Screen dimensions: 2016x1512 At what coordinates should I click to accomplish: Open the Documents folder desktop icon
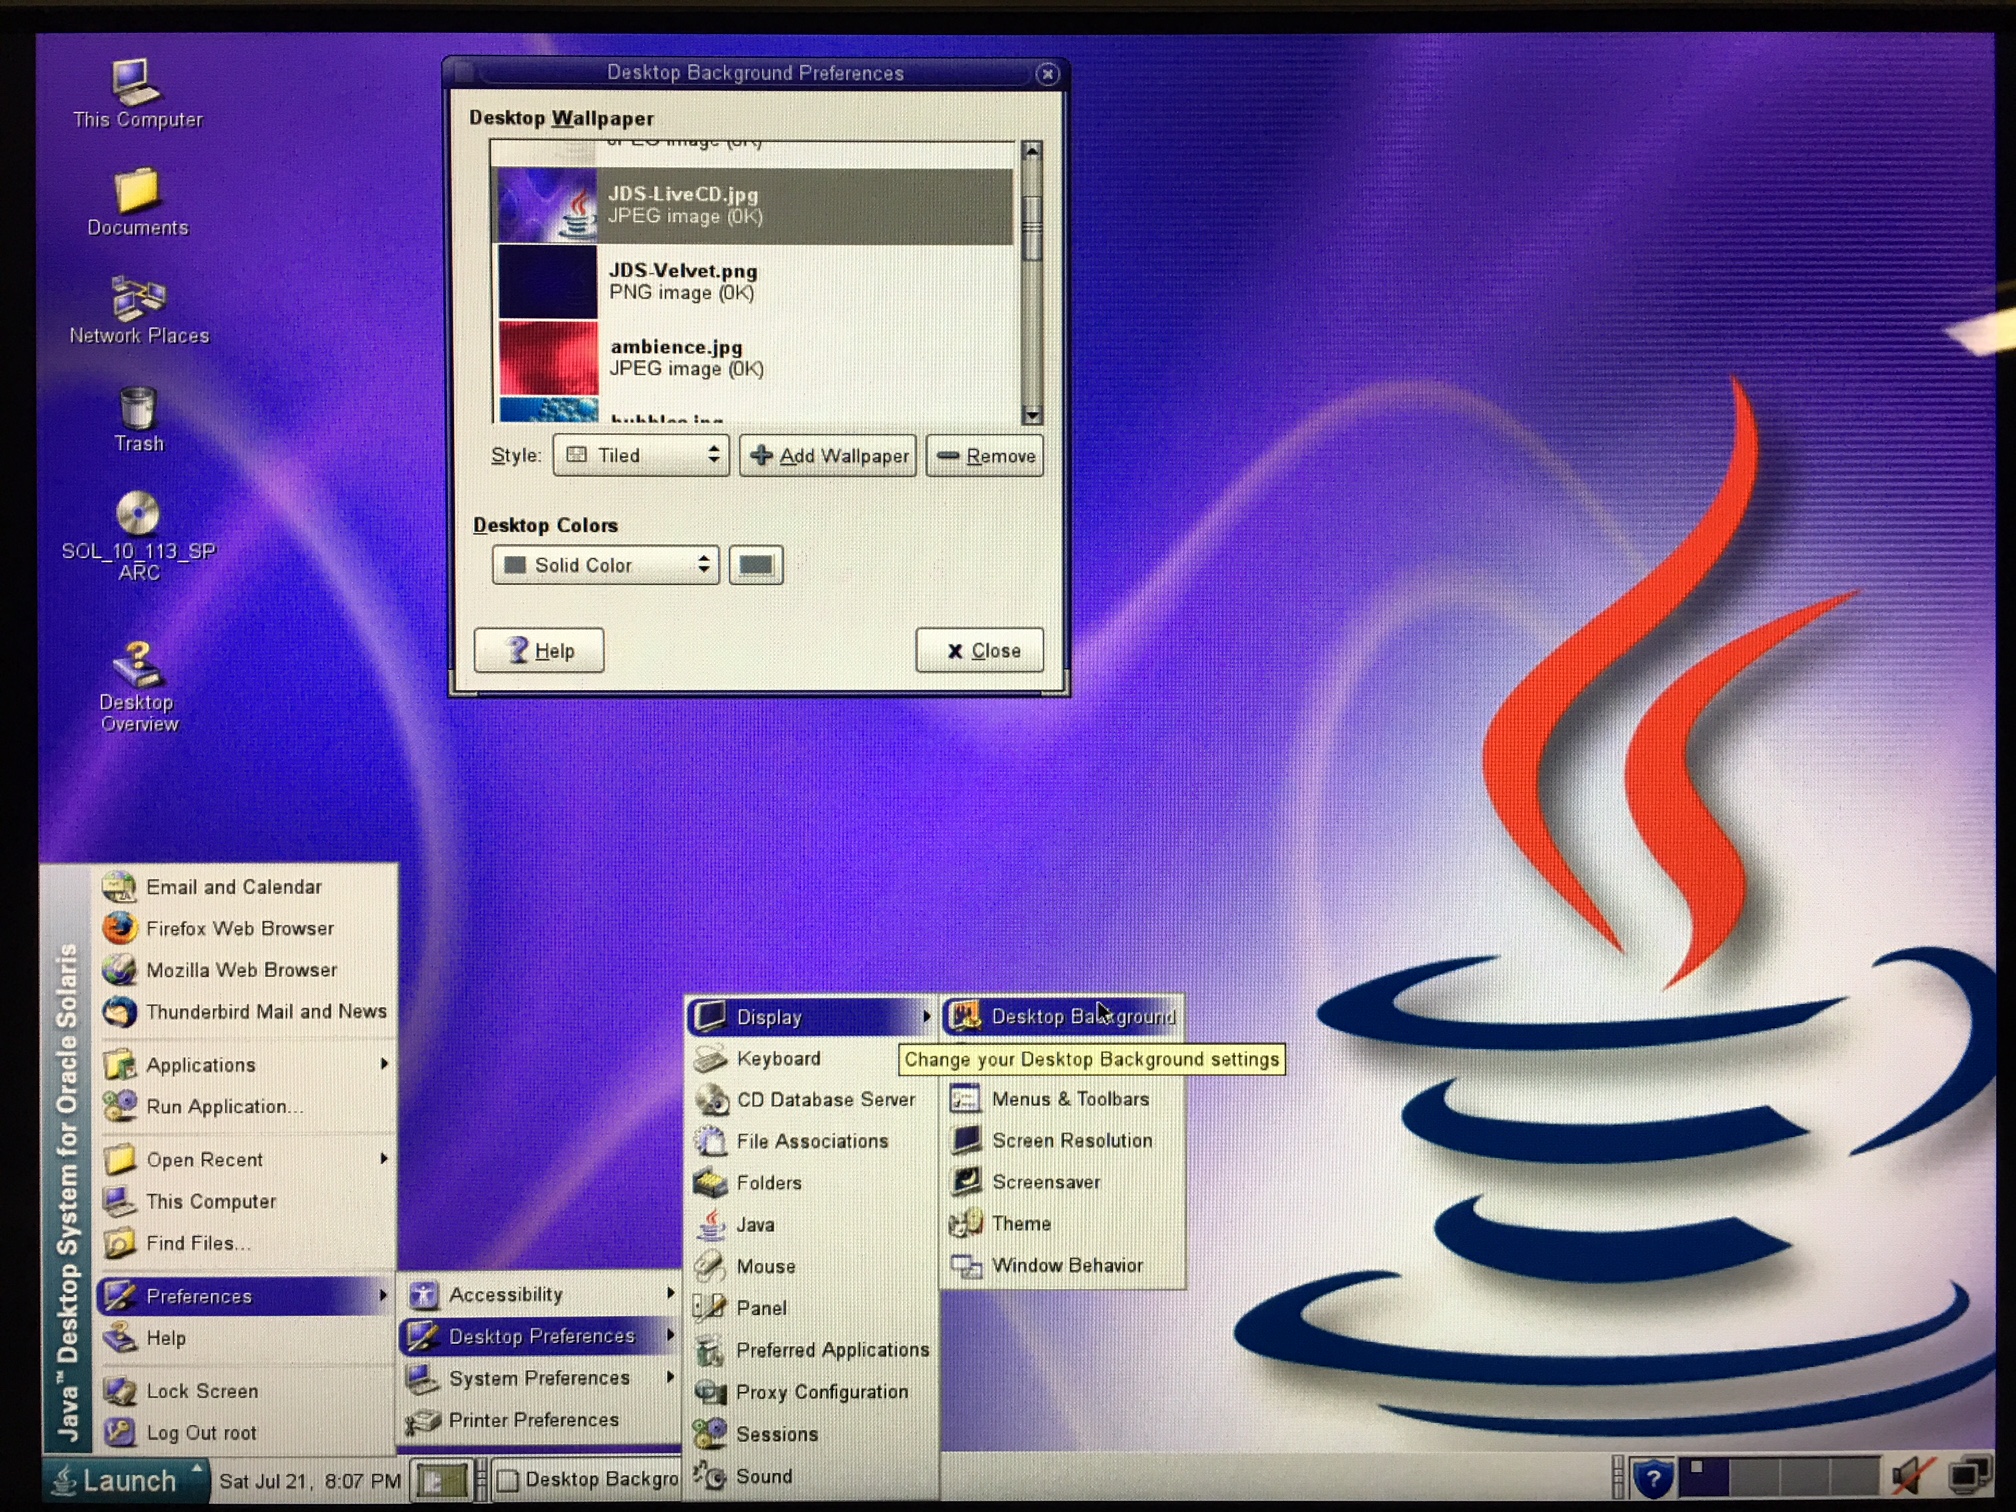pyautogui.click(x=137, y=201)
